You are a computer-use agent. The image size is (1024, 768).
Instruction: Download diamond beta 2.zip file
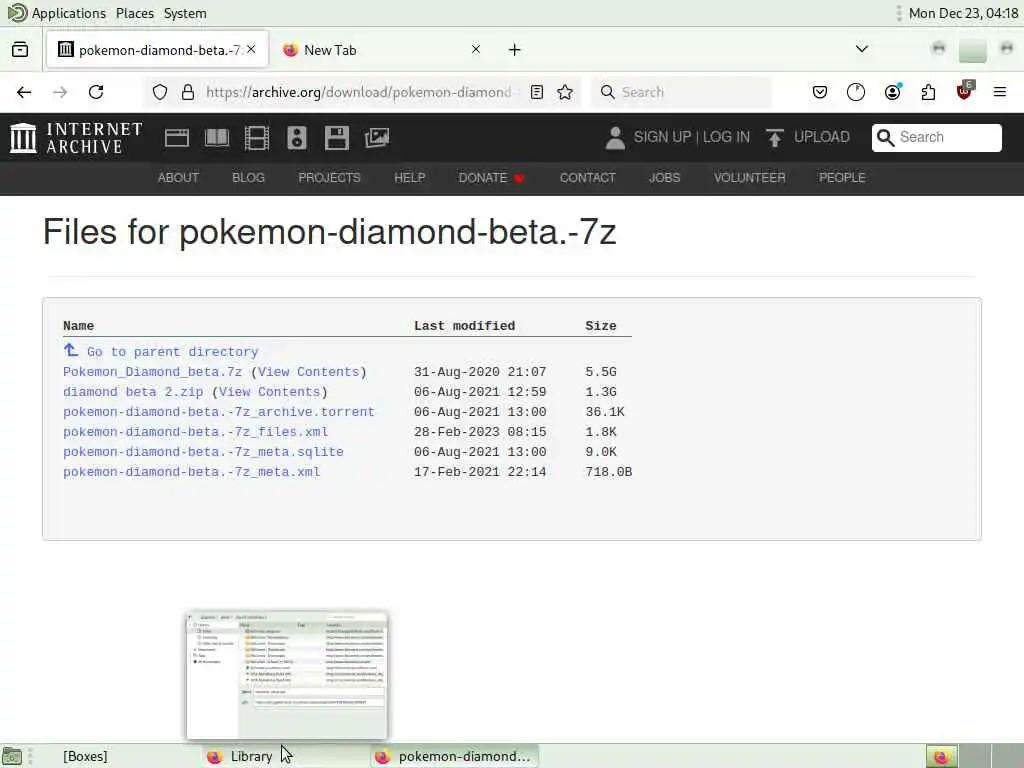tap(133, 392)
